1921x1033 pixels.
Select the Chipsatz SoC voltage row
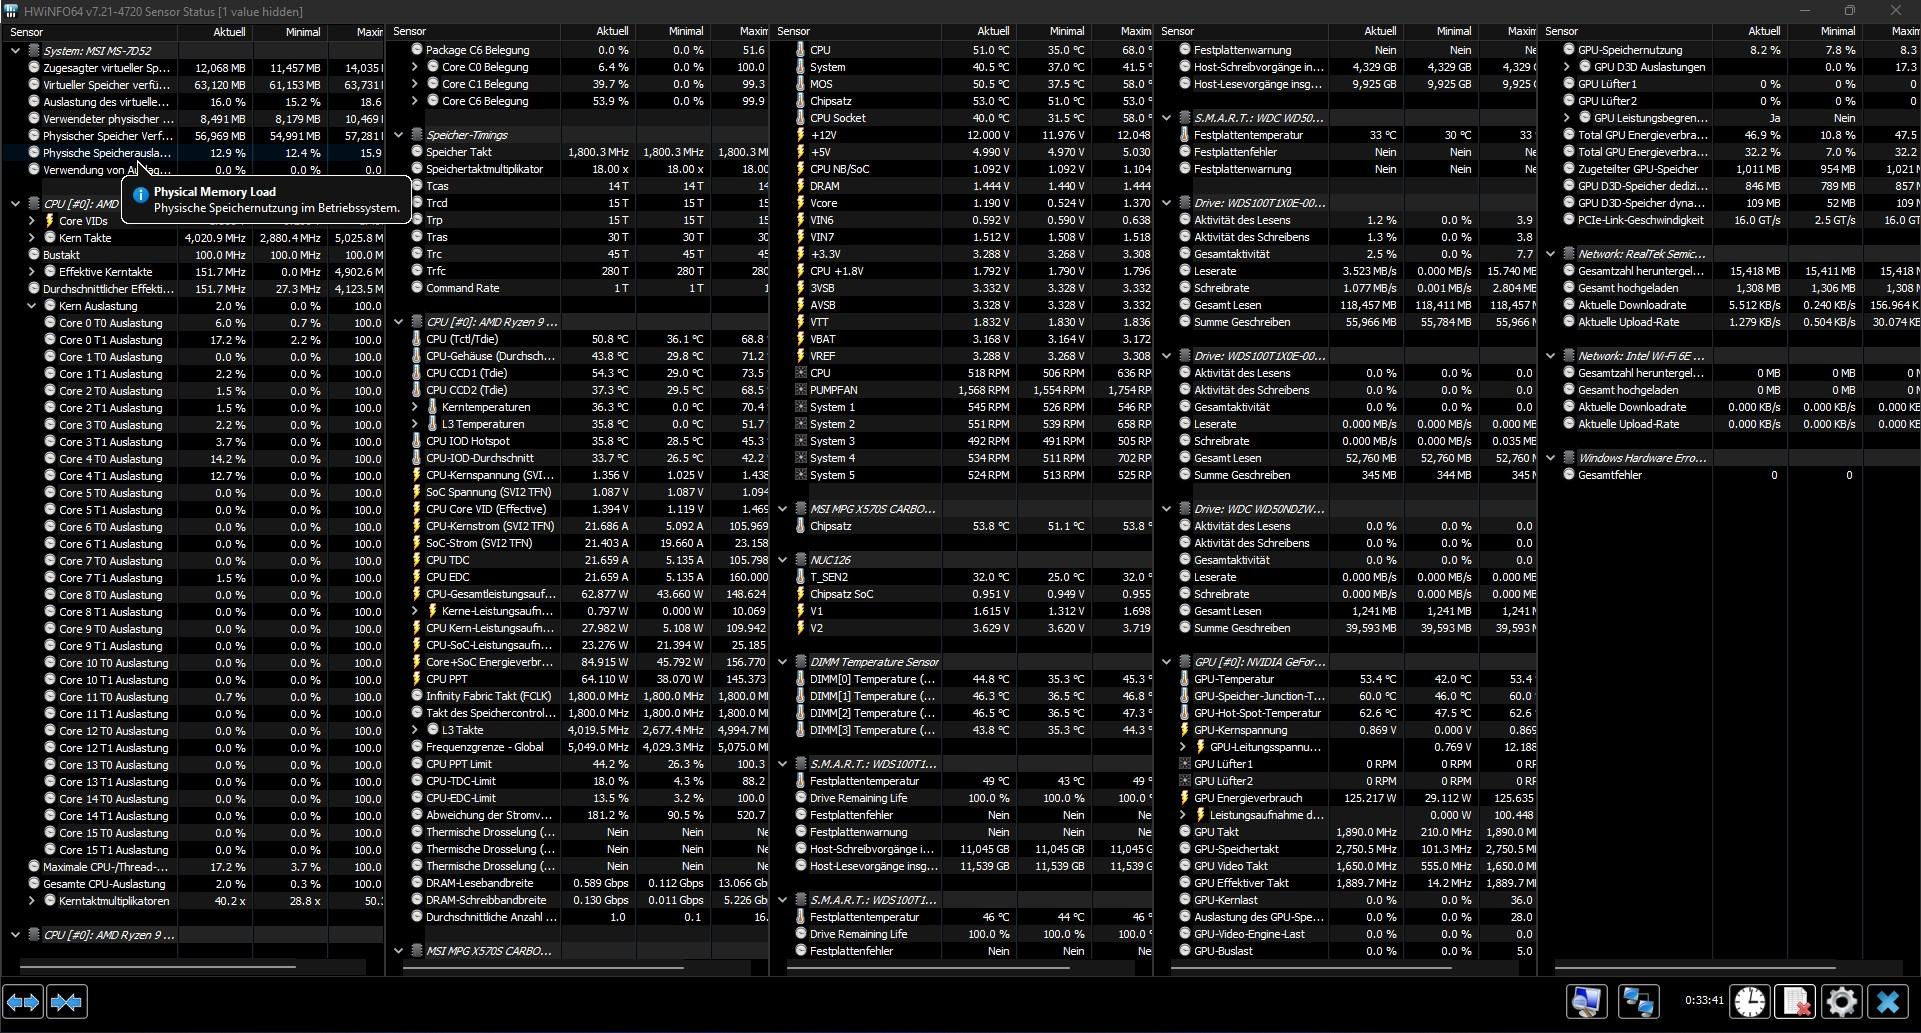[962, 594]
